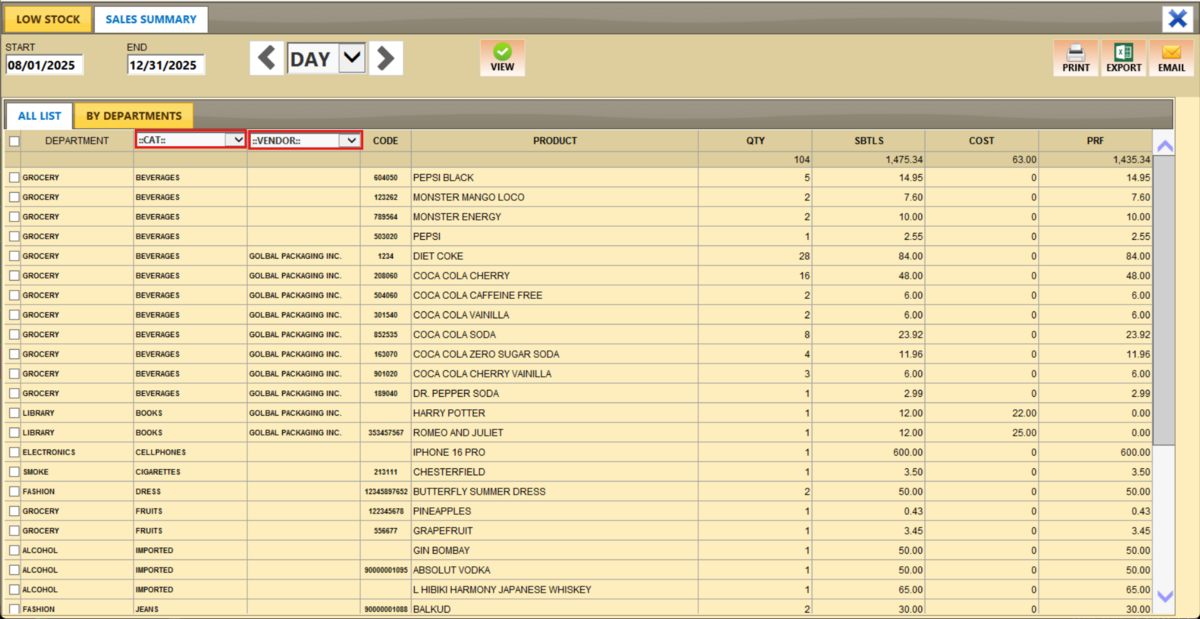Sort by the PRF column header

[1096, 141]
